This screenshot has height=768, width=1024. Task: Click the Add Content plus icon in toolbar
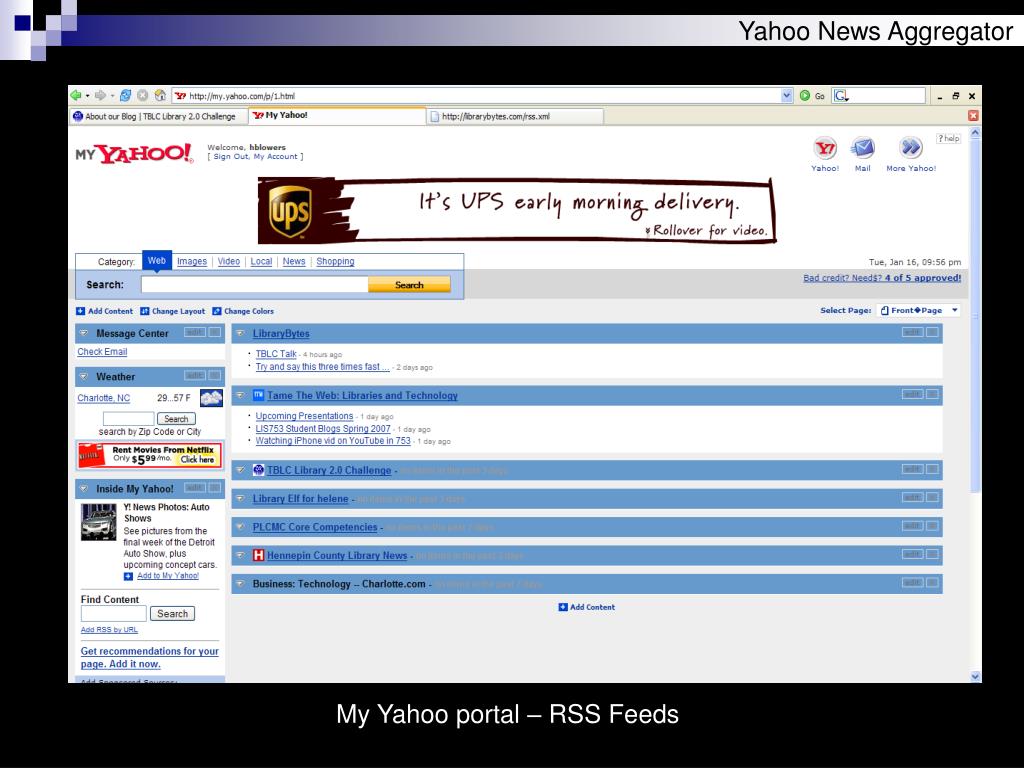[80, 312]
